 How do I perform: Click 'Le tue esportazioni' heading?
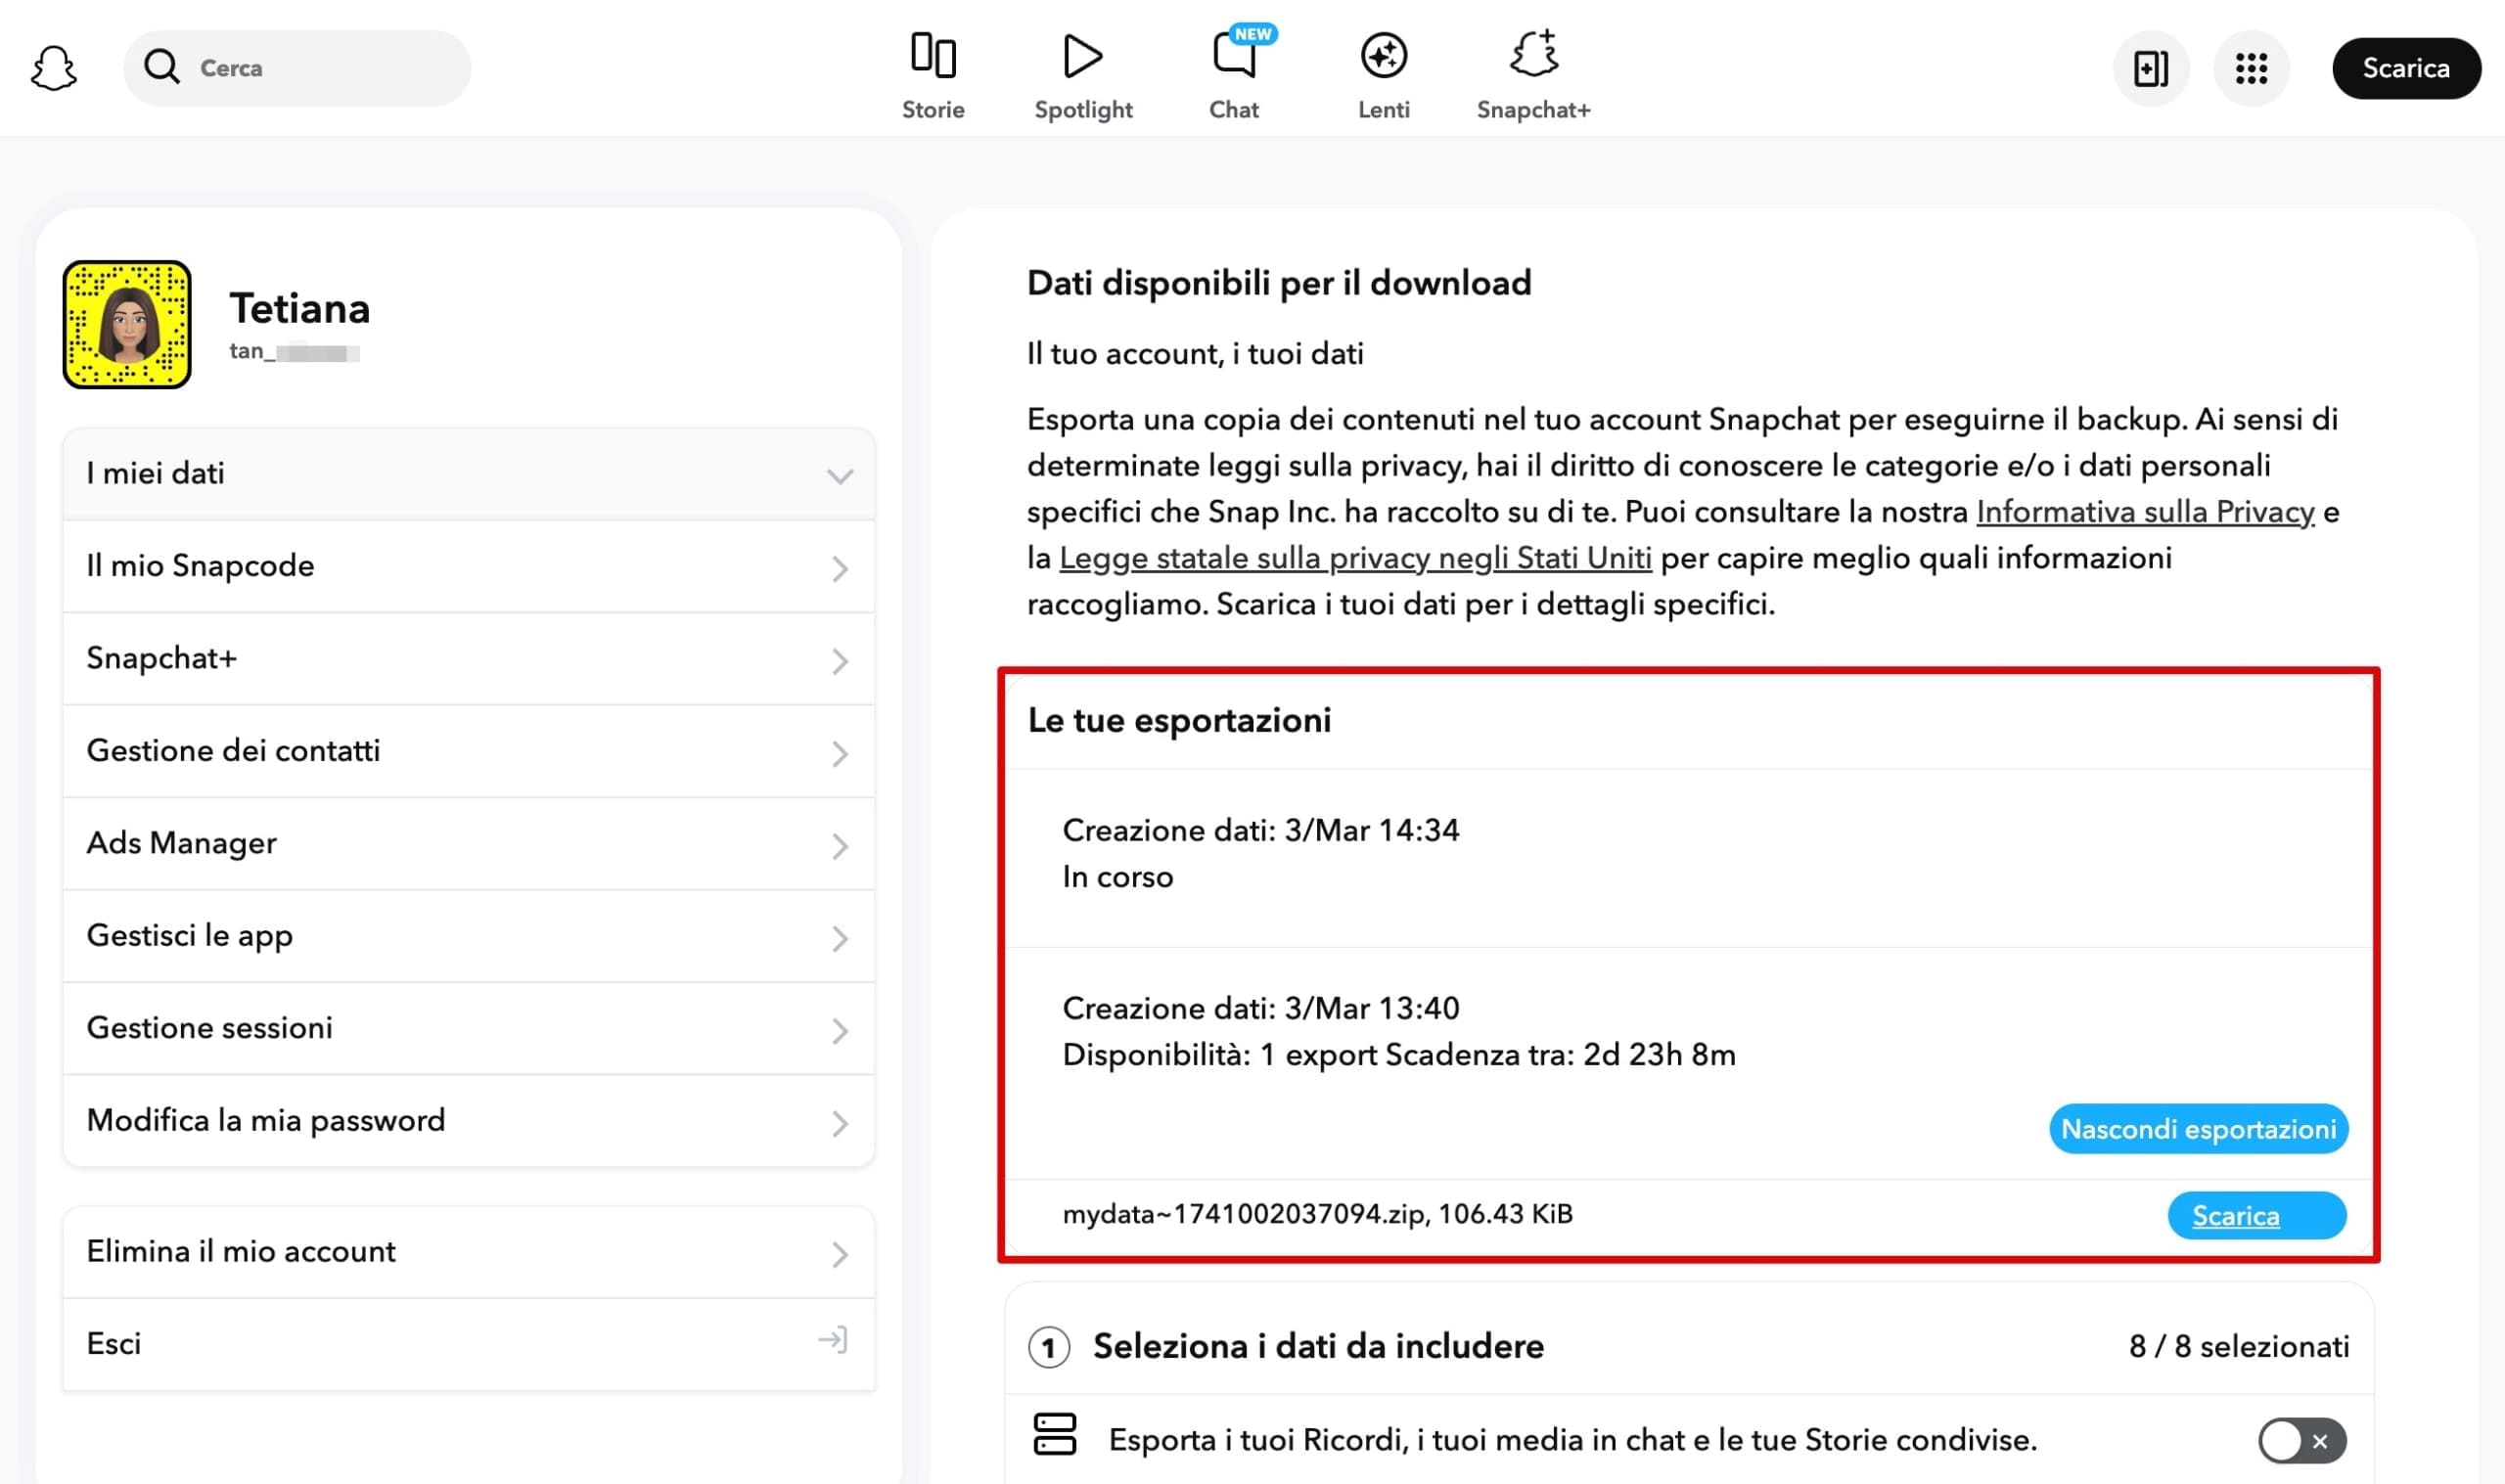(x=1179, y=720)
